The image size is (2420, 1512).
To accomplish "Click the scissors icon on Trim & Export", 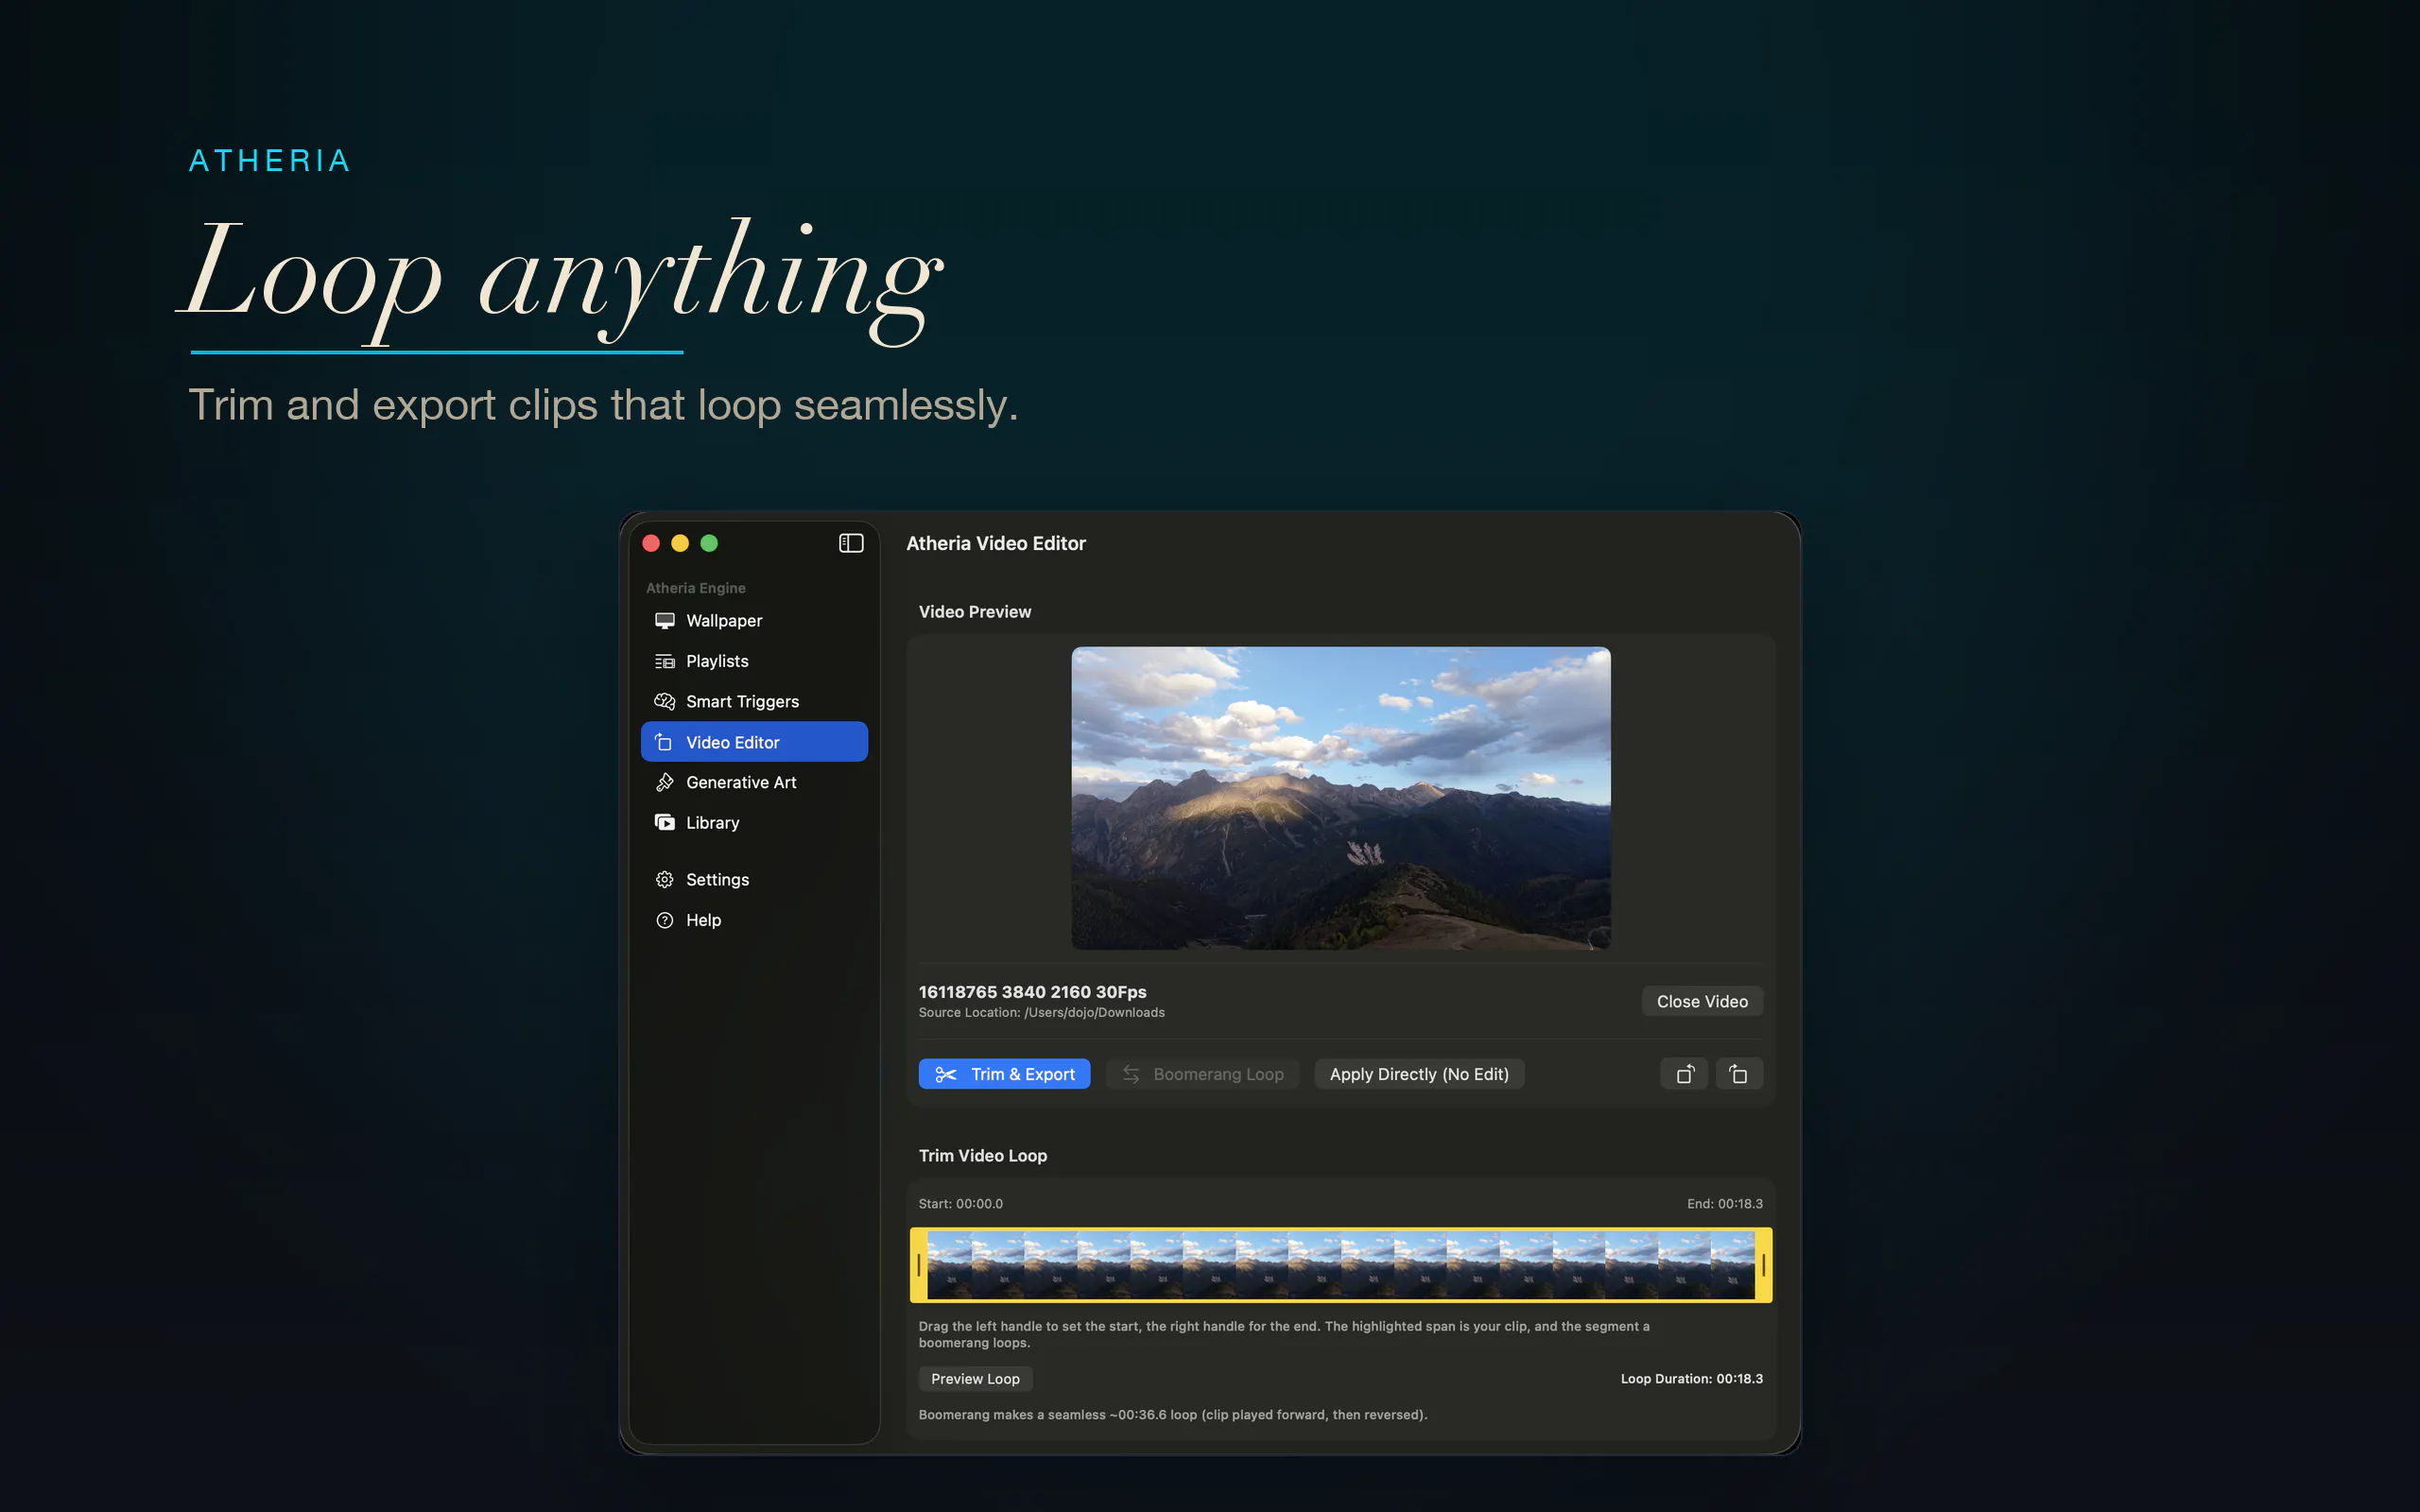I will pos(945,1074).
